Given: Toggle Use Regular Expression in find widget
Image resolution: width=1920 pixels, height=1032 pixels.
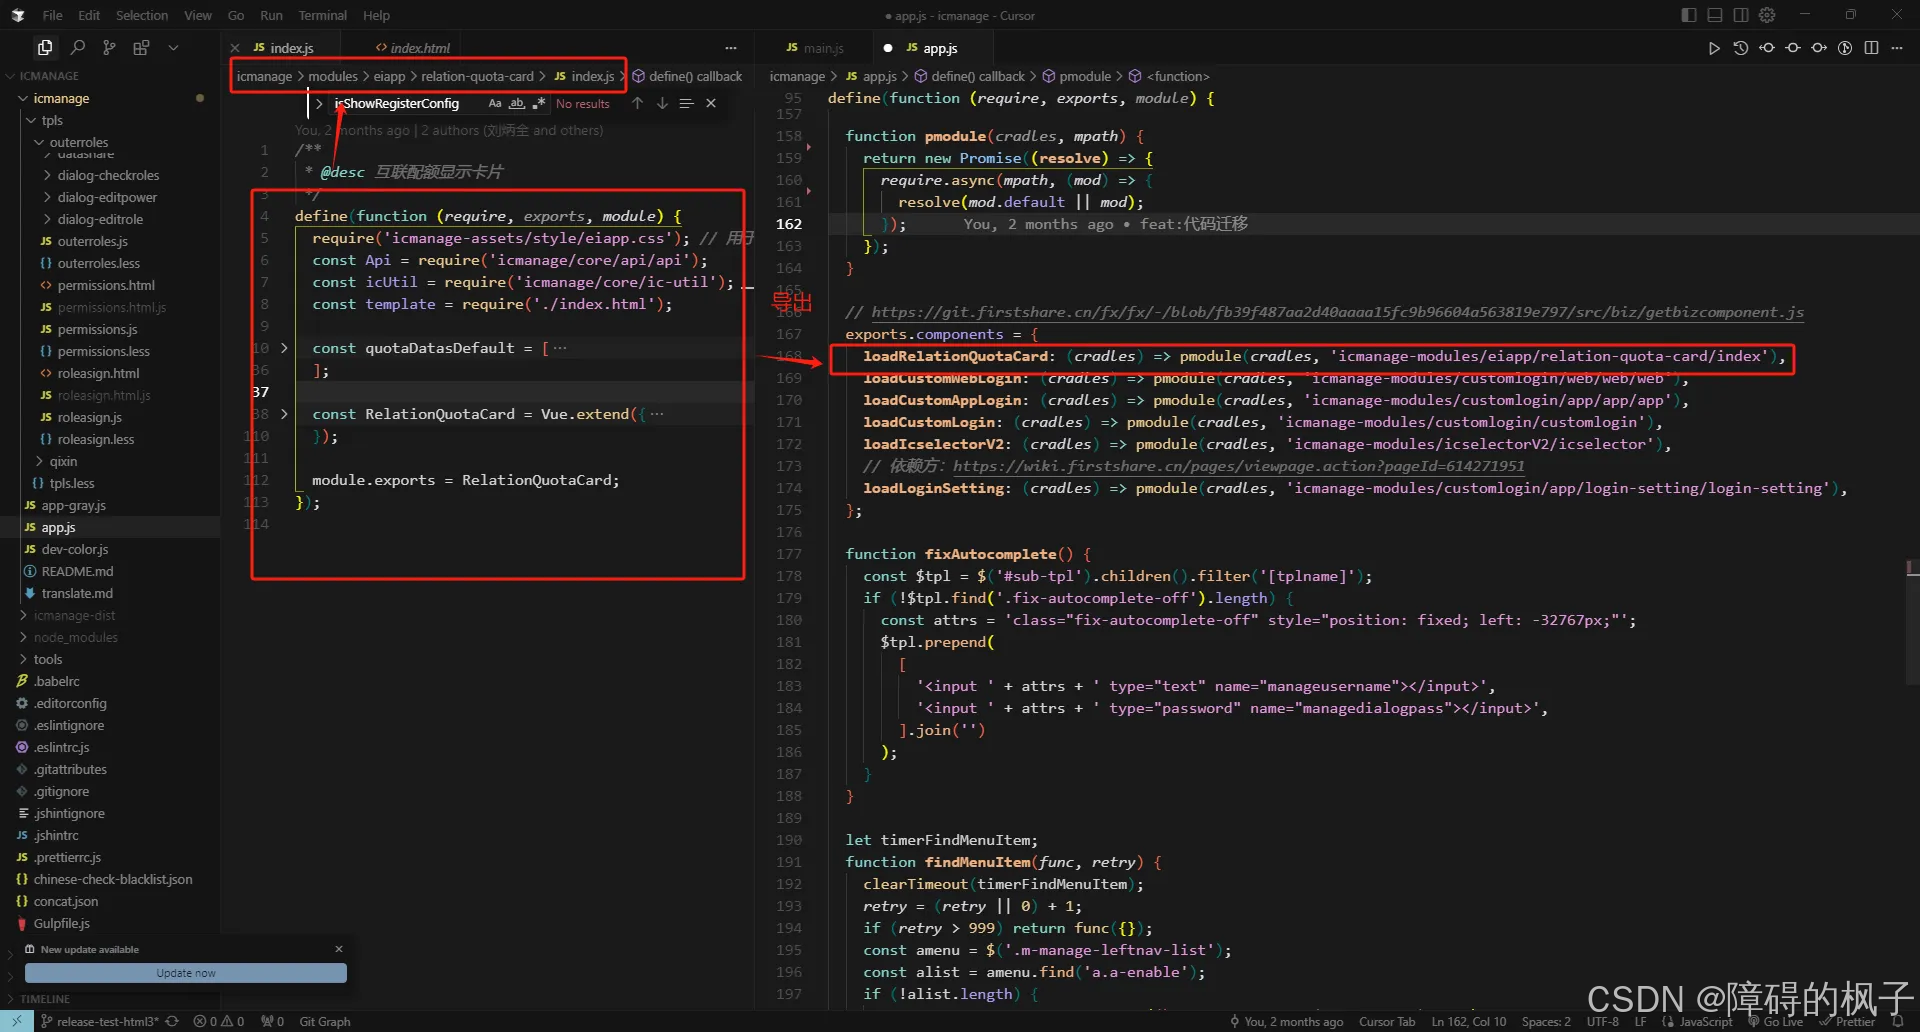Looking at the screenshot, I should [539, 103].
